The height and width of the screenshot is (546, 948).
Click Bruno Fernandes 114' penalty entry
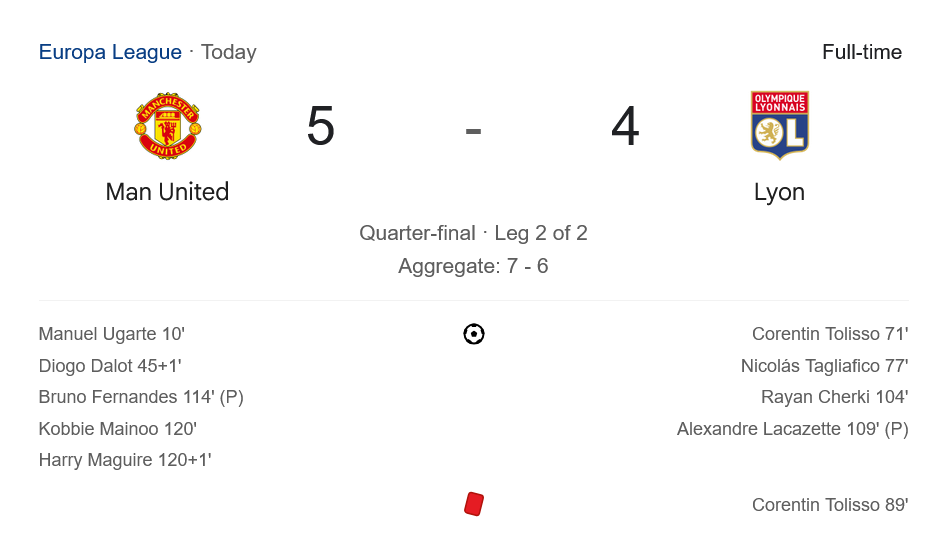141,397
